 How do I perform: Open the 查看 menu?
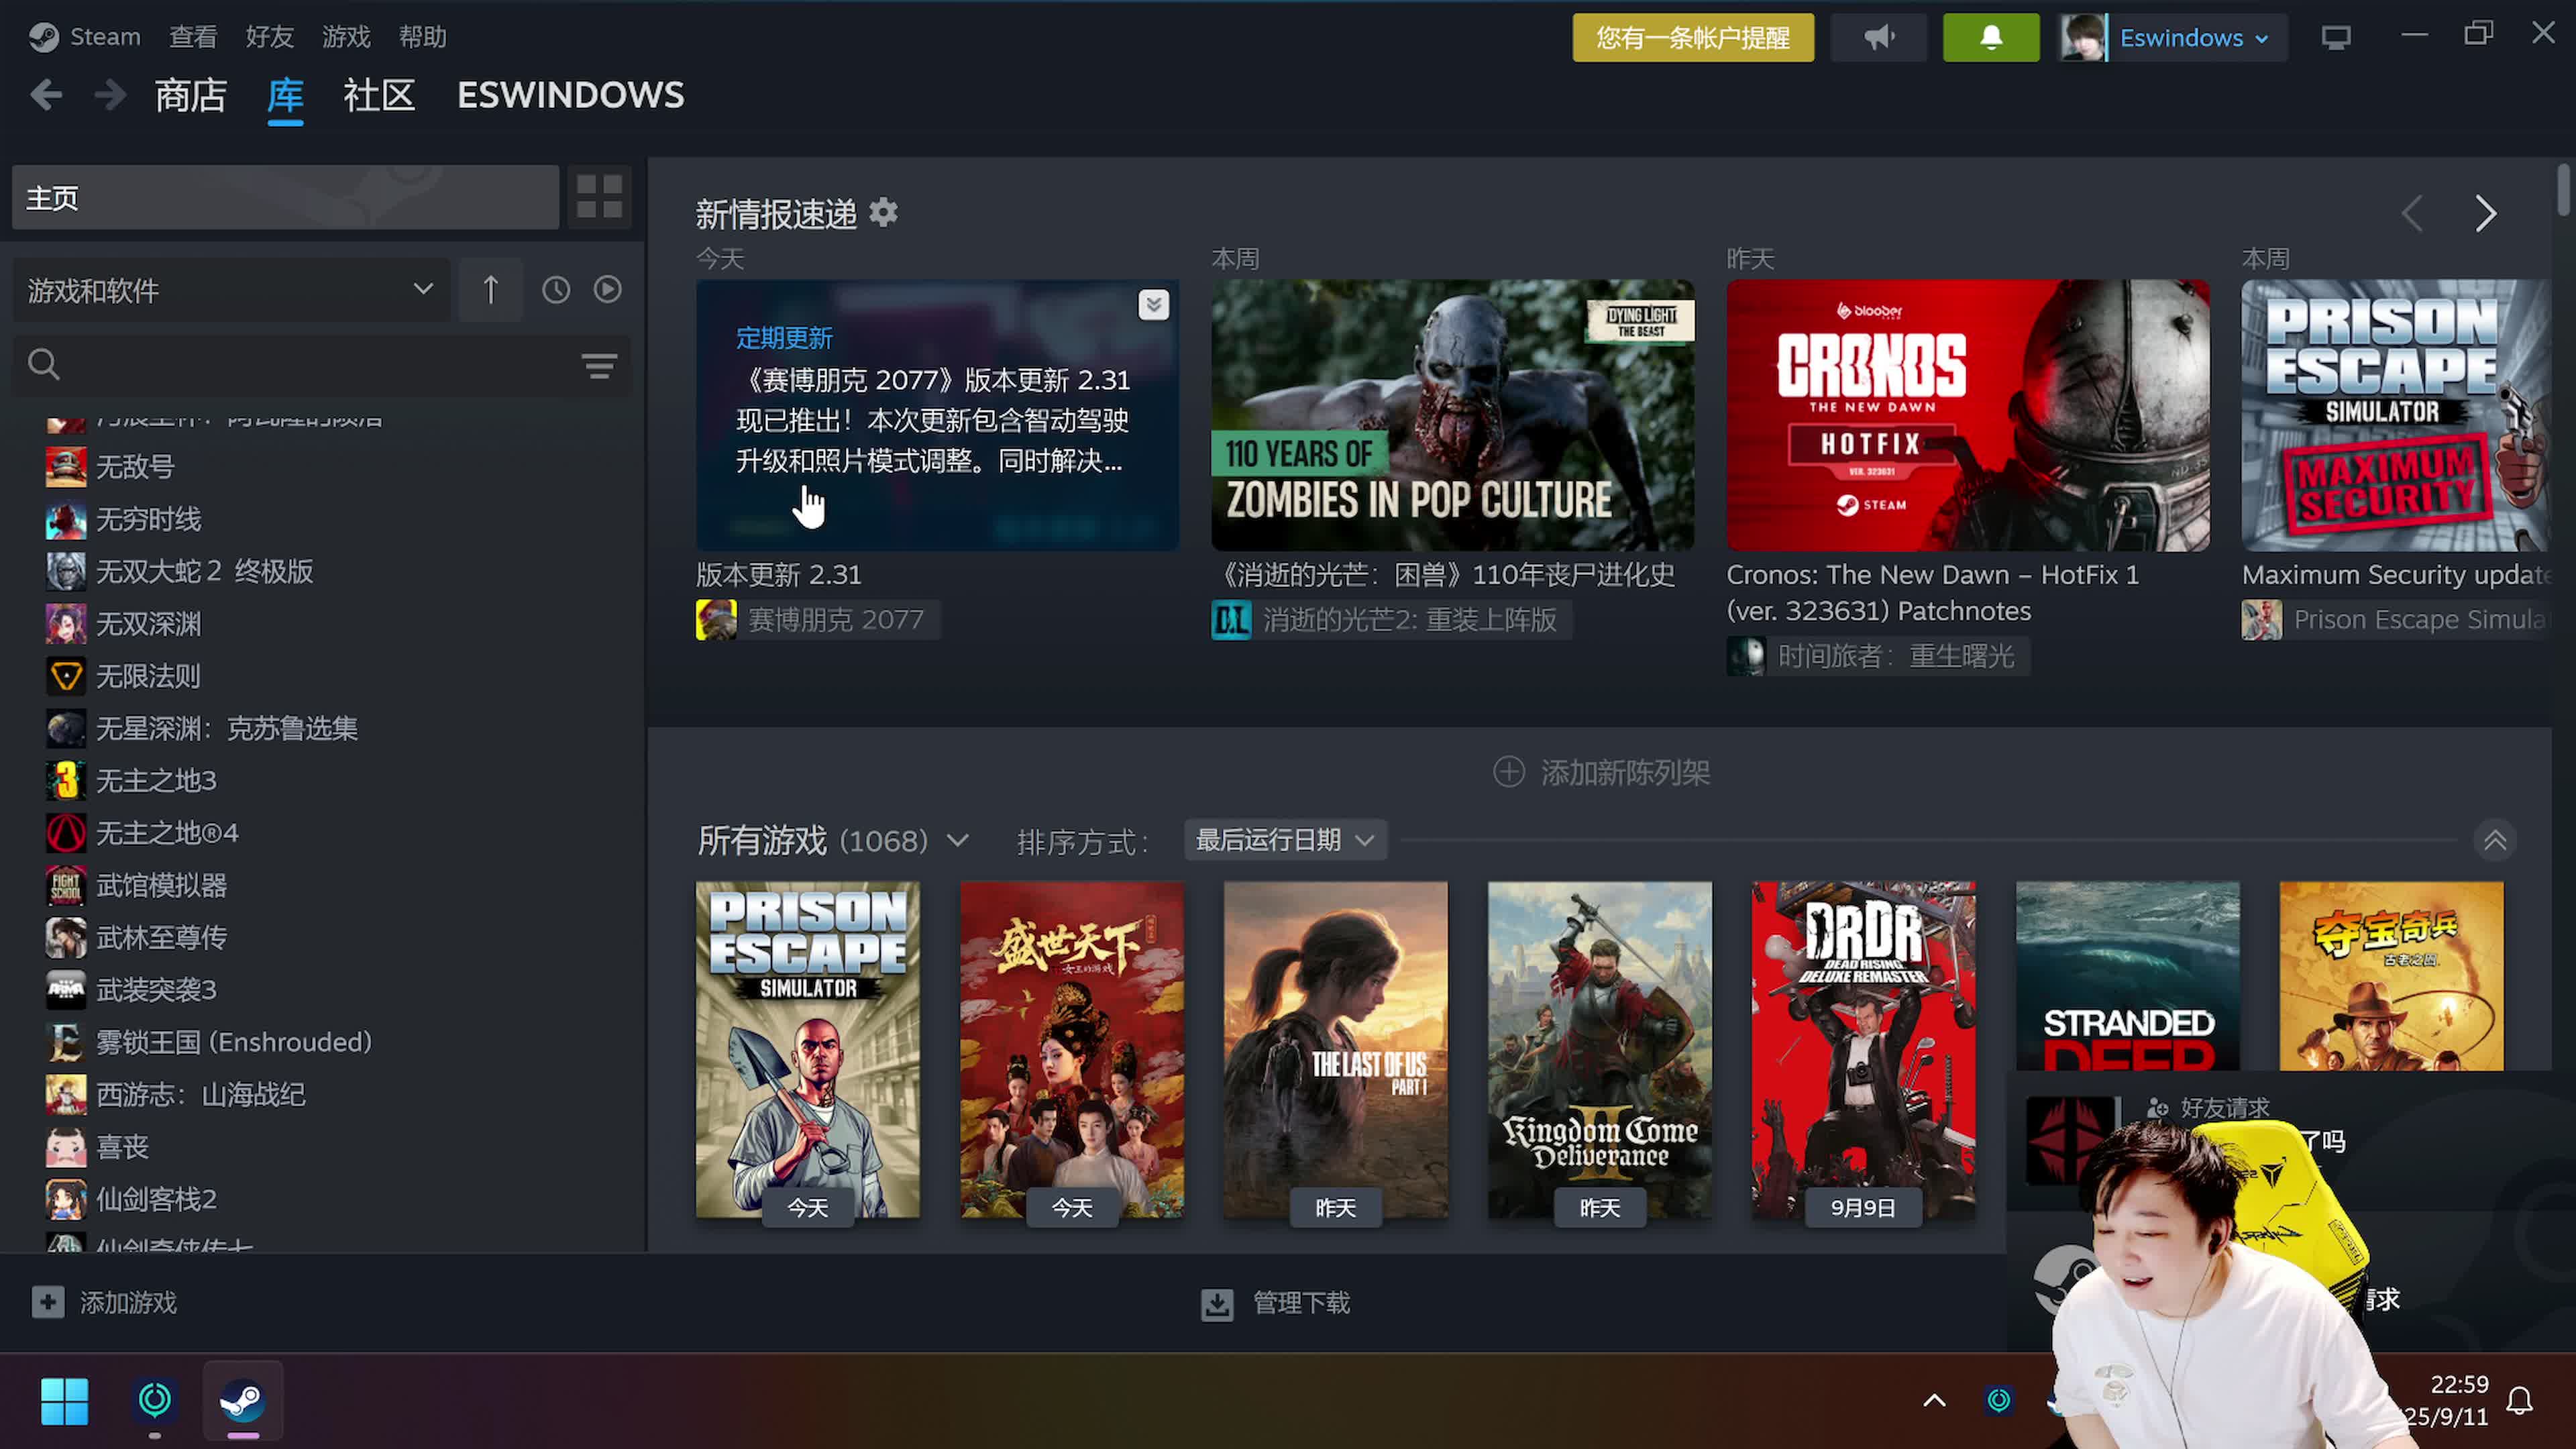click(x=193, y=37)
